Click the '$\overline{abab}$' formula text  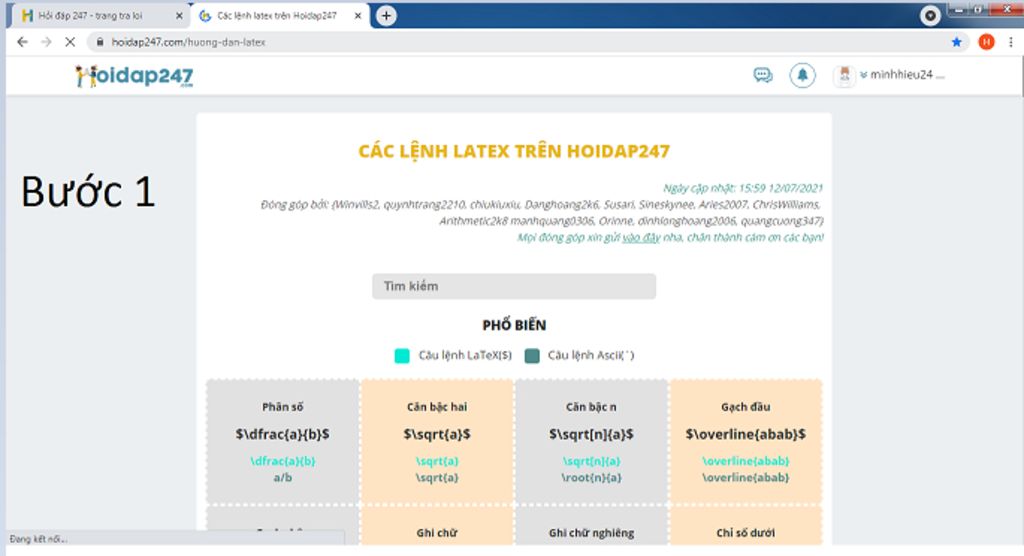point(745,434)
